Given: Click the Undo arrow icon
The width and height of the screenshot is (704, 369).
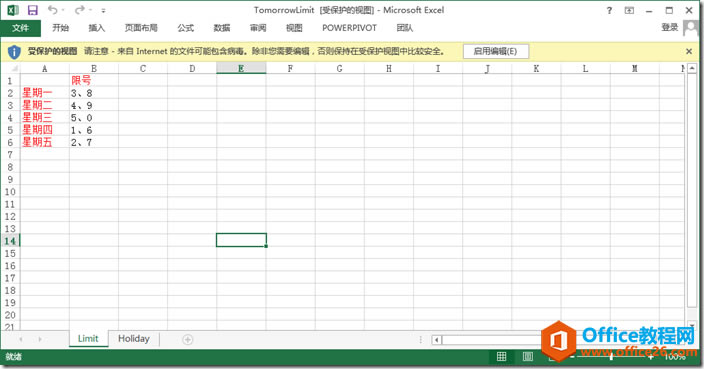Looking at the screenshot, I should tap(53, 10).
